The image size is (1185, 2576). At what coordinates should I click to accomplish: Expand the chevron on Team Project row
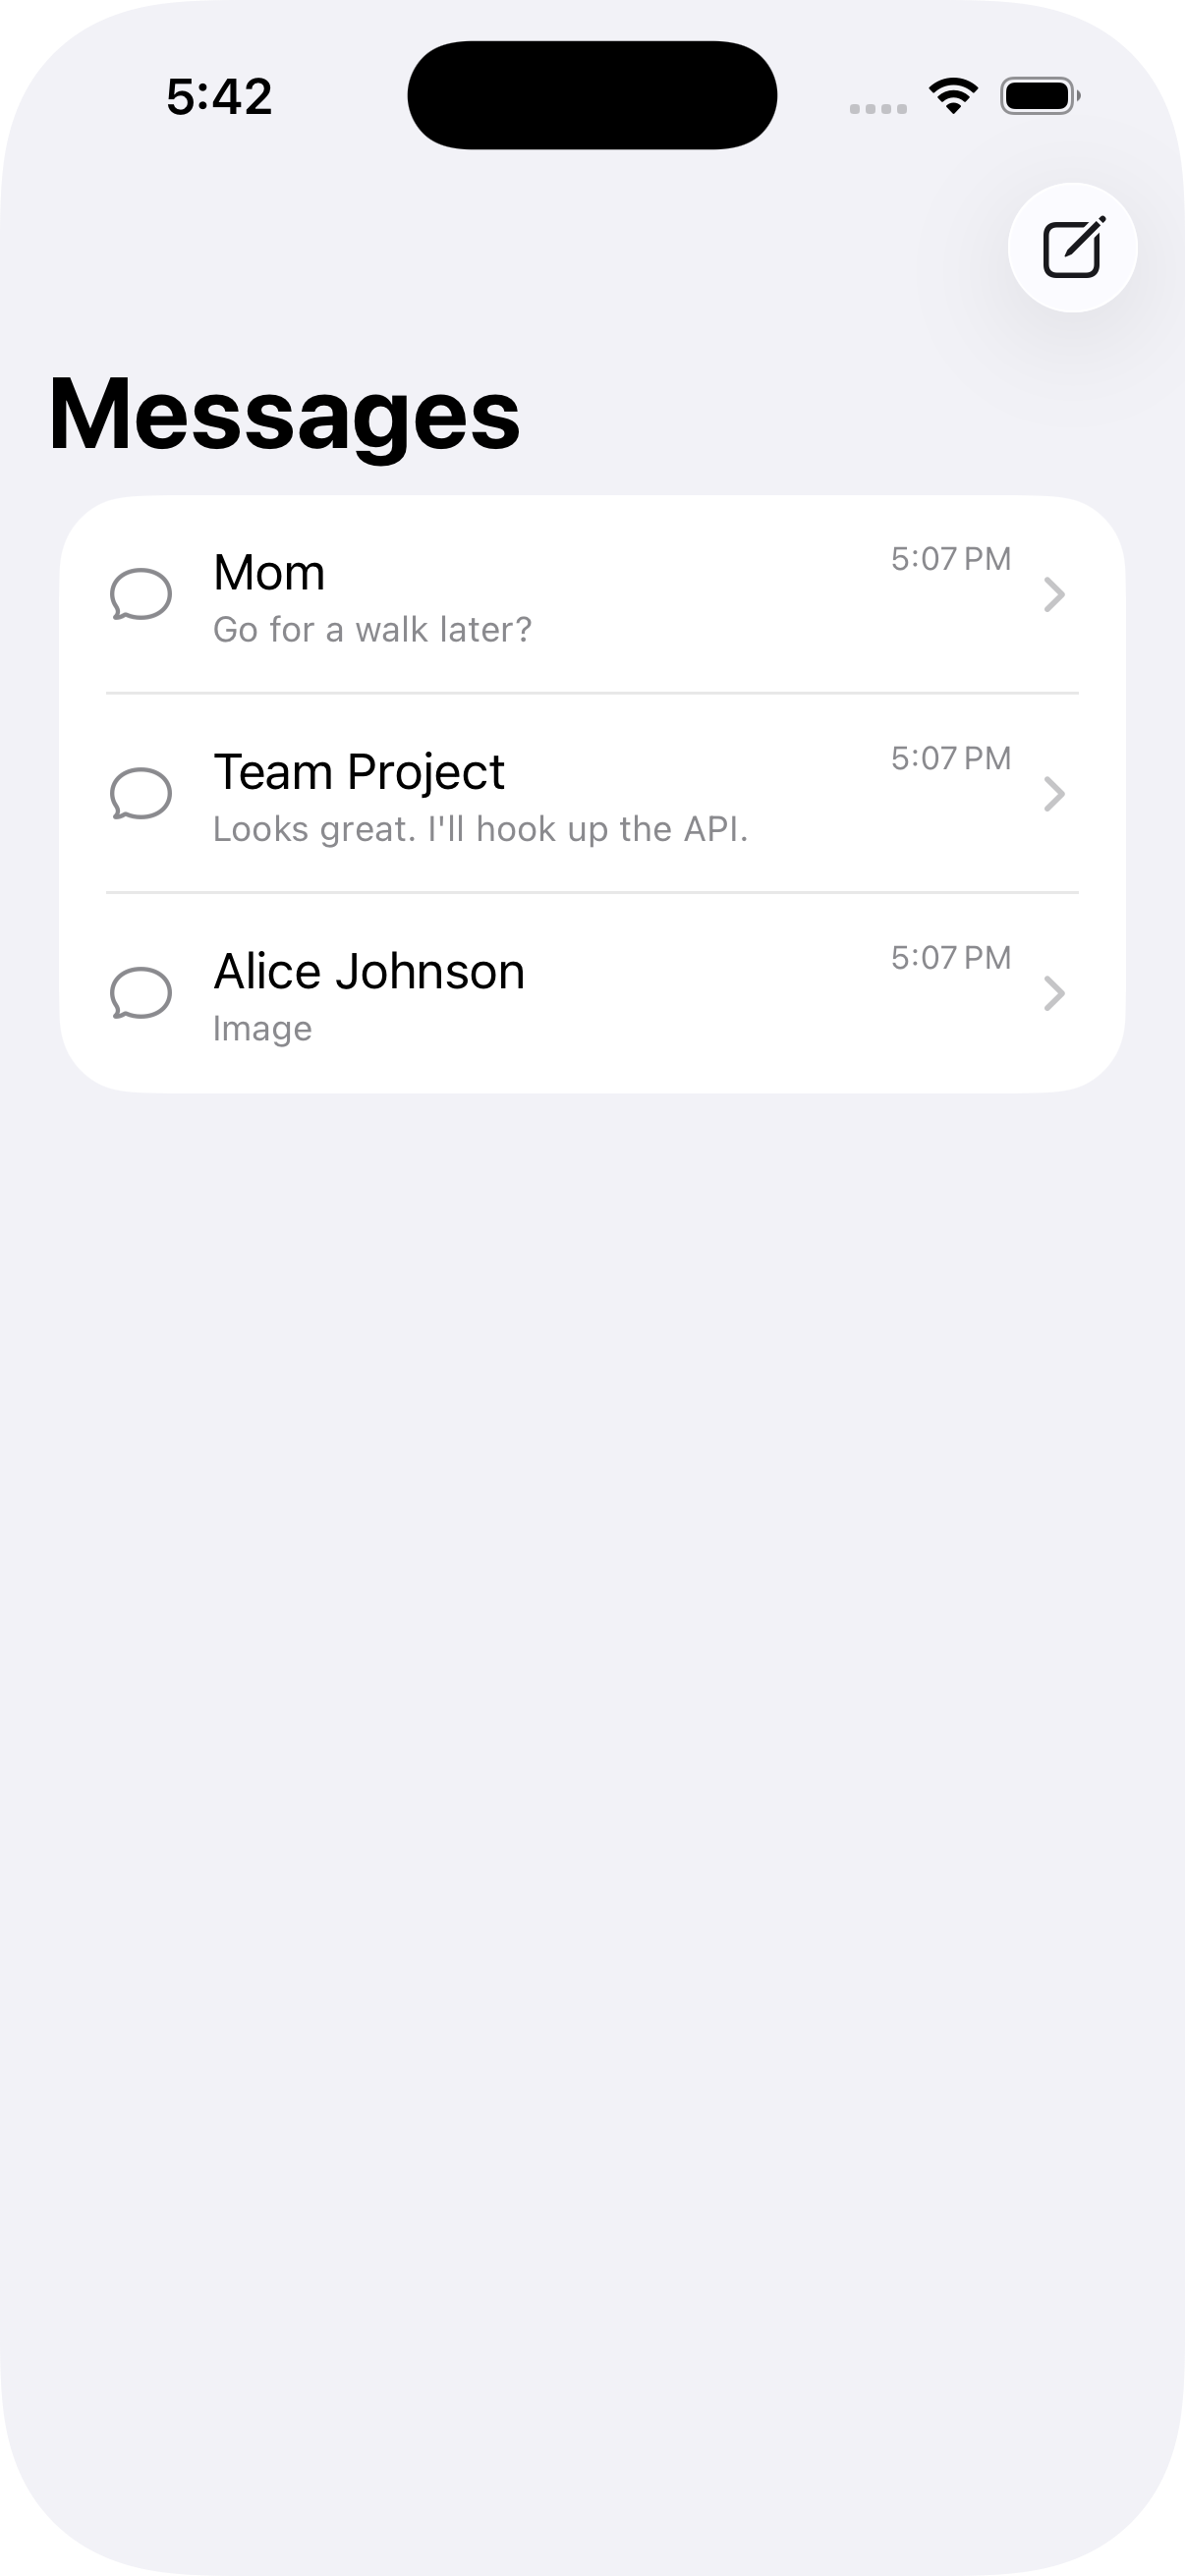click(1053, 794)
